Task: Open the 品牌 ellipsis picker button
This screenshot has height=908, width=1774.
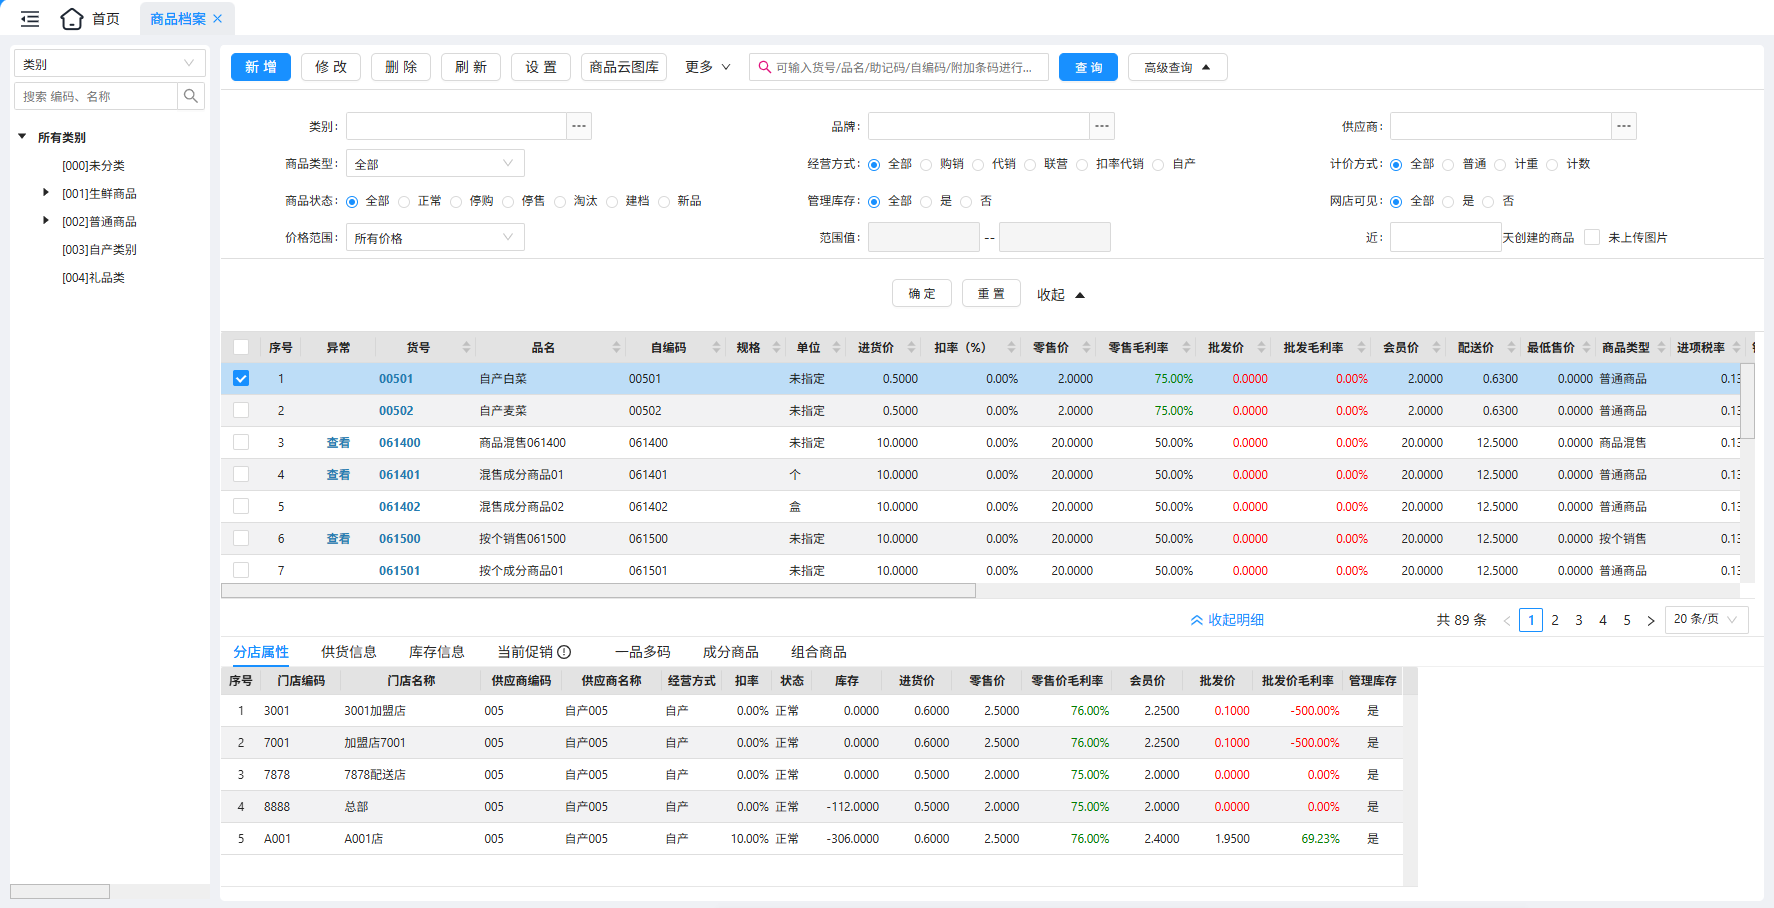Action: [1101, 126]
